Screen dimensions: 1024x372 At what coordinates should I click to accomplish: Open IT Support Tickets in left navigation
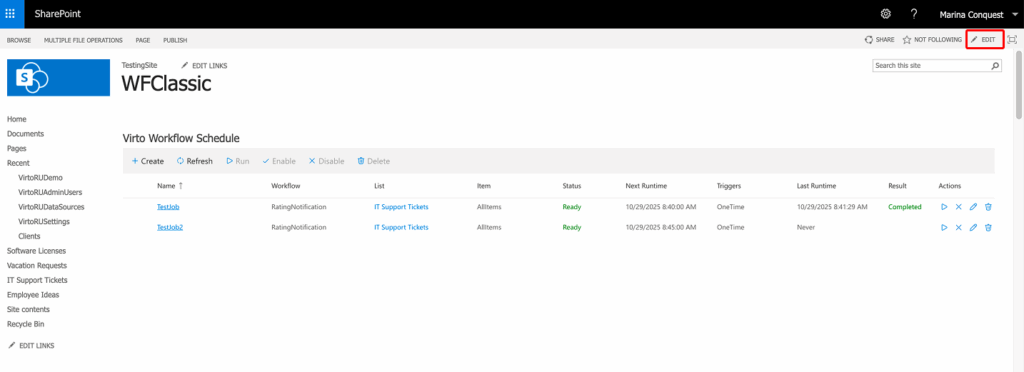coord(37,280)
